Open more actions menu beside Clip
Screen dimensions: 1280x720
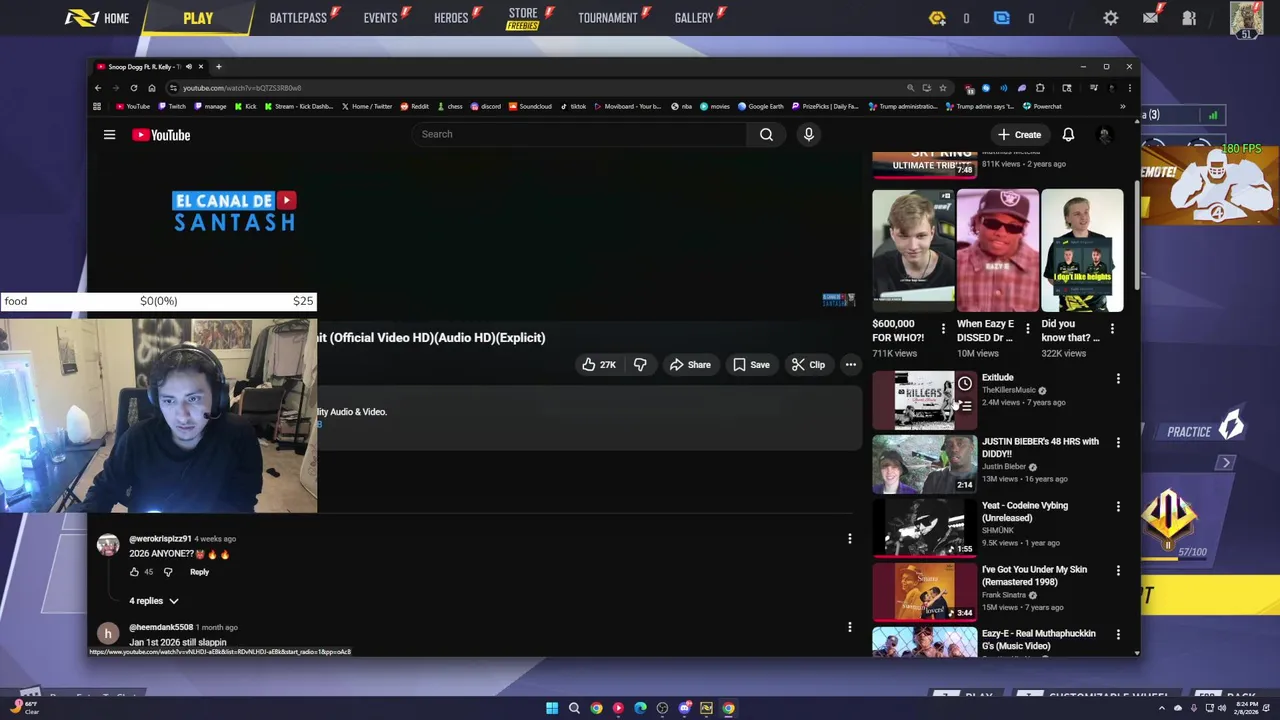pyautogui.click(x=850, y=364)
